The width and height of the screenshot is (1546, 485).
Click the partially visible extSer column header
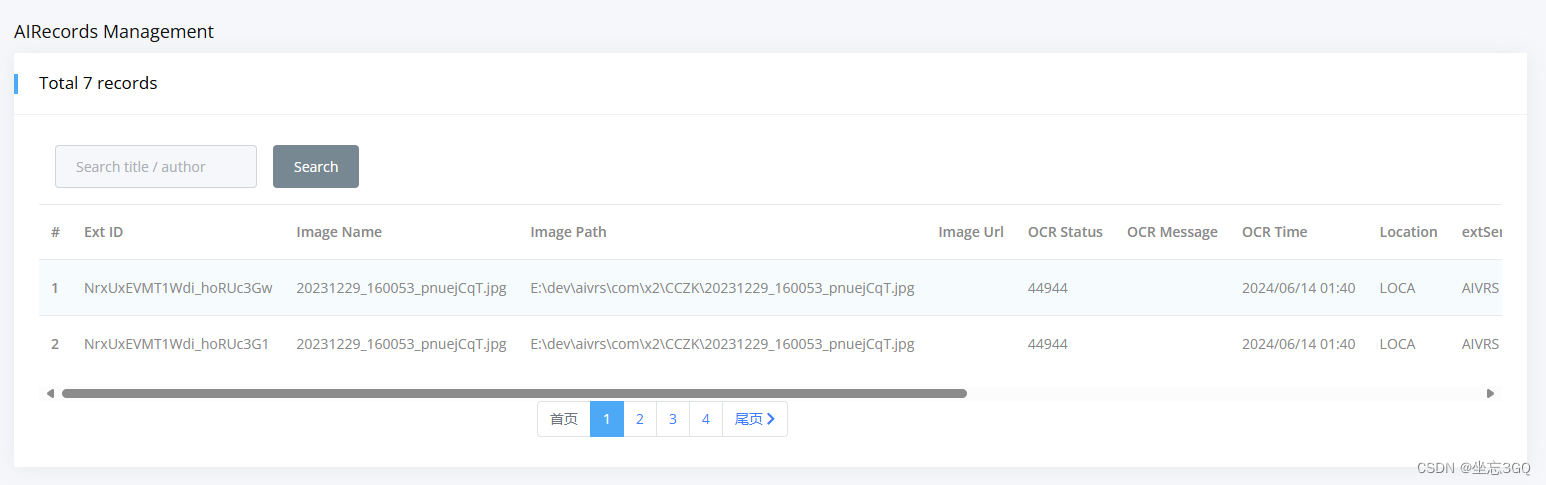1481,232
